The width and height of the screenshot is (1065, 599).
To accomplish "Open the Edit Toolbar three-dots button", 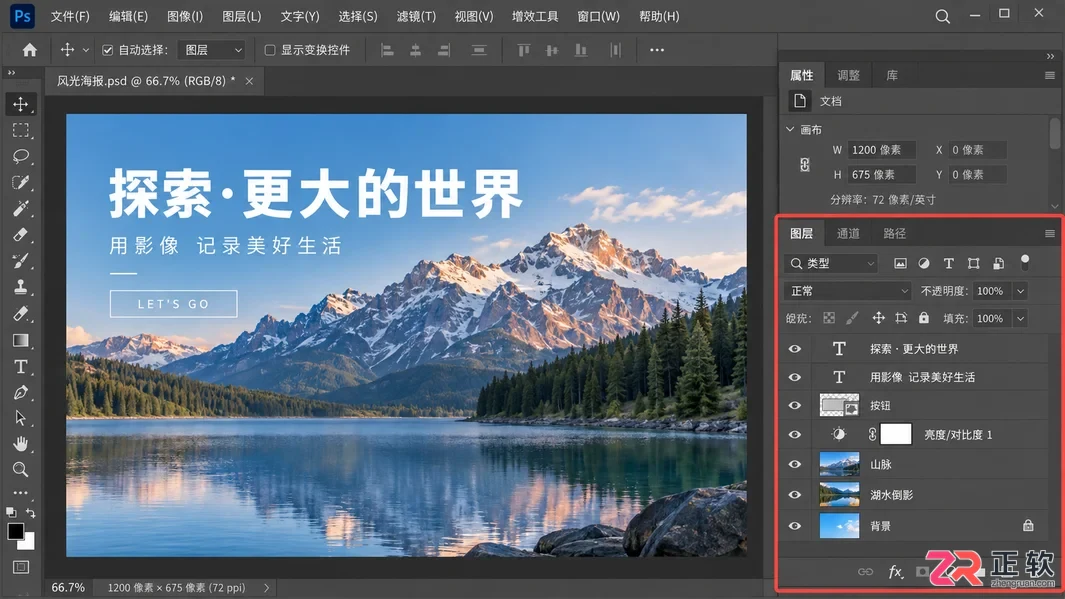I will coord(20,493).
